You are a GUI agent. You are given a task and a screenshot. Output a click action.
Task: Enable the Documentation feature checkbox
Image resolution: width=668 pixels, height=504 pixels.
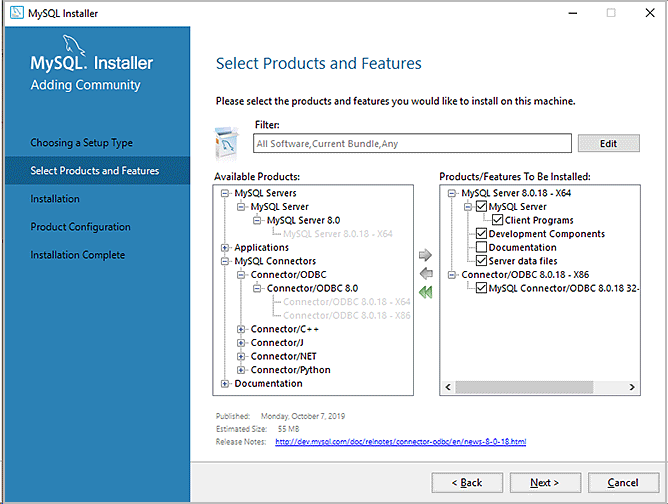click(x=481, y=247)
